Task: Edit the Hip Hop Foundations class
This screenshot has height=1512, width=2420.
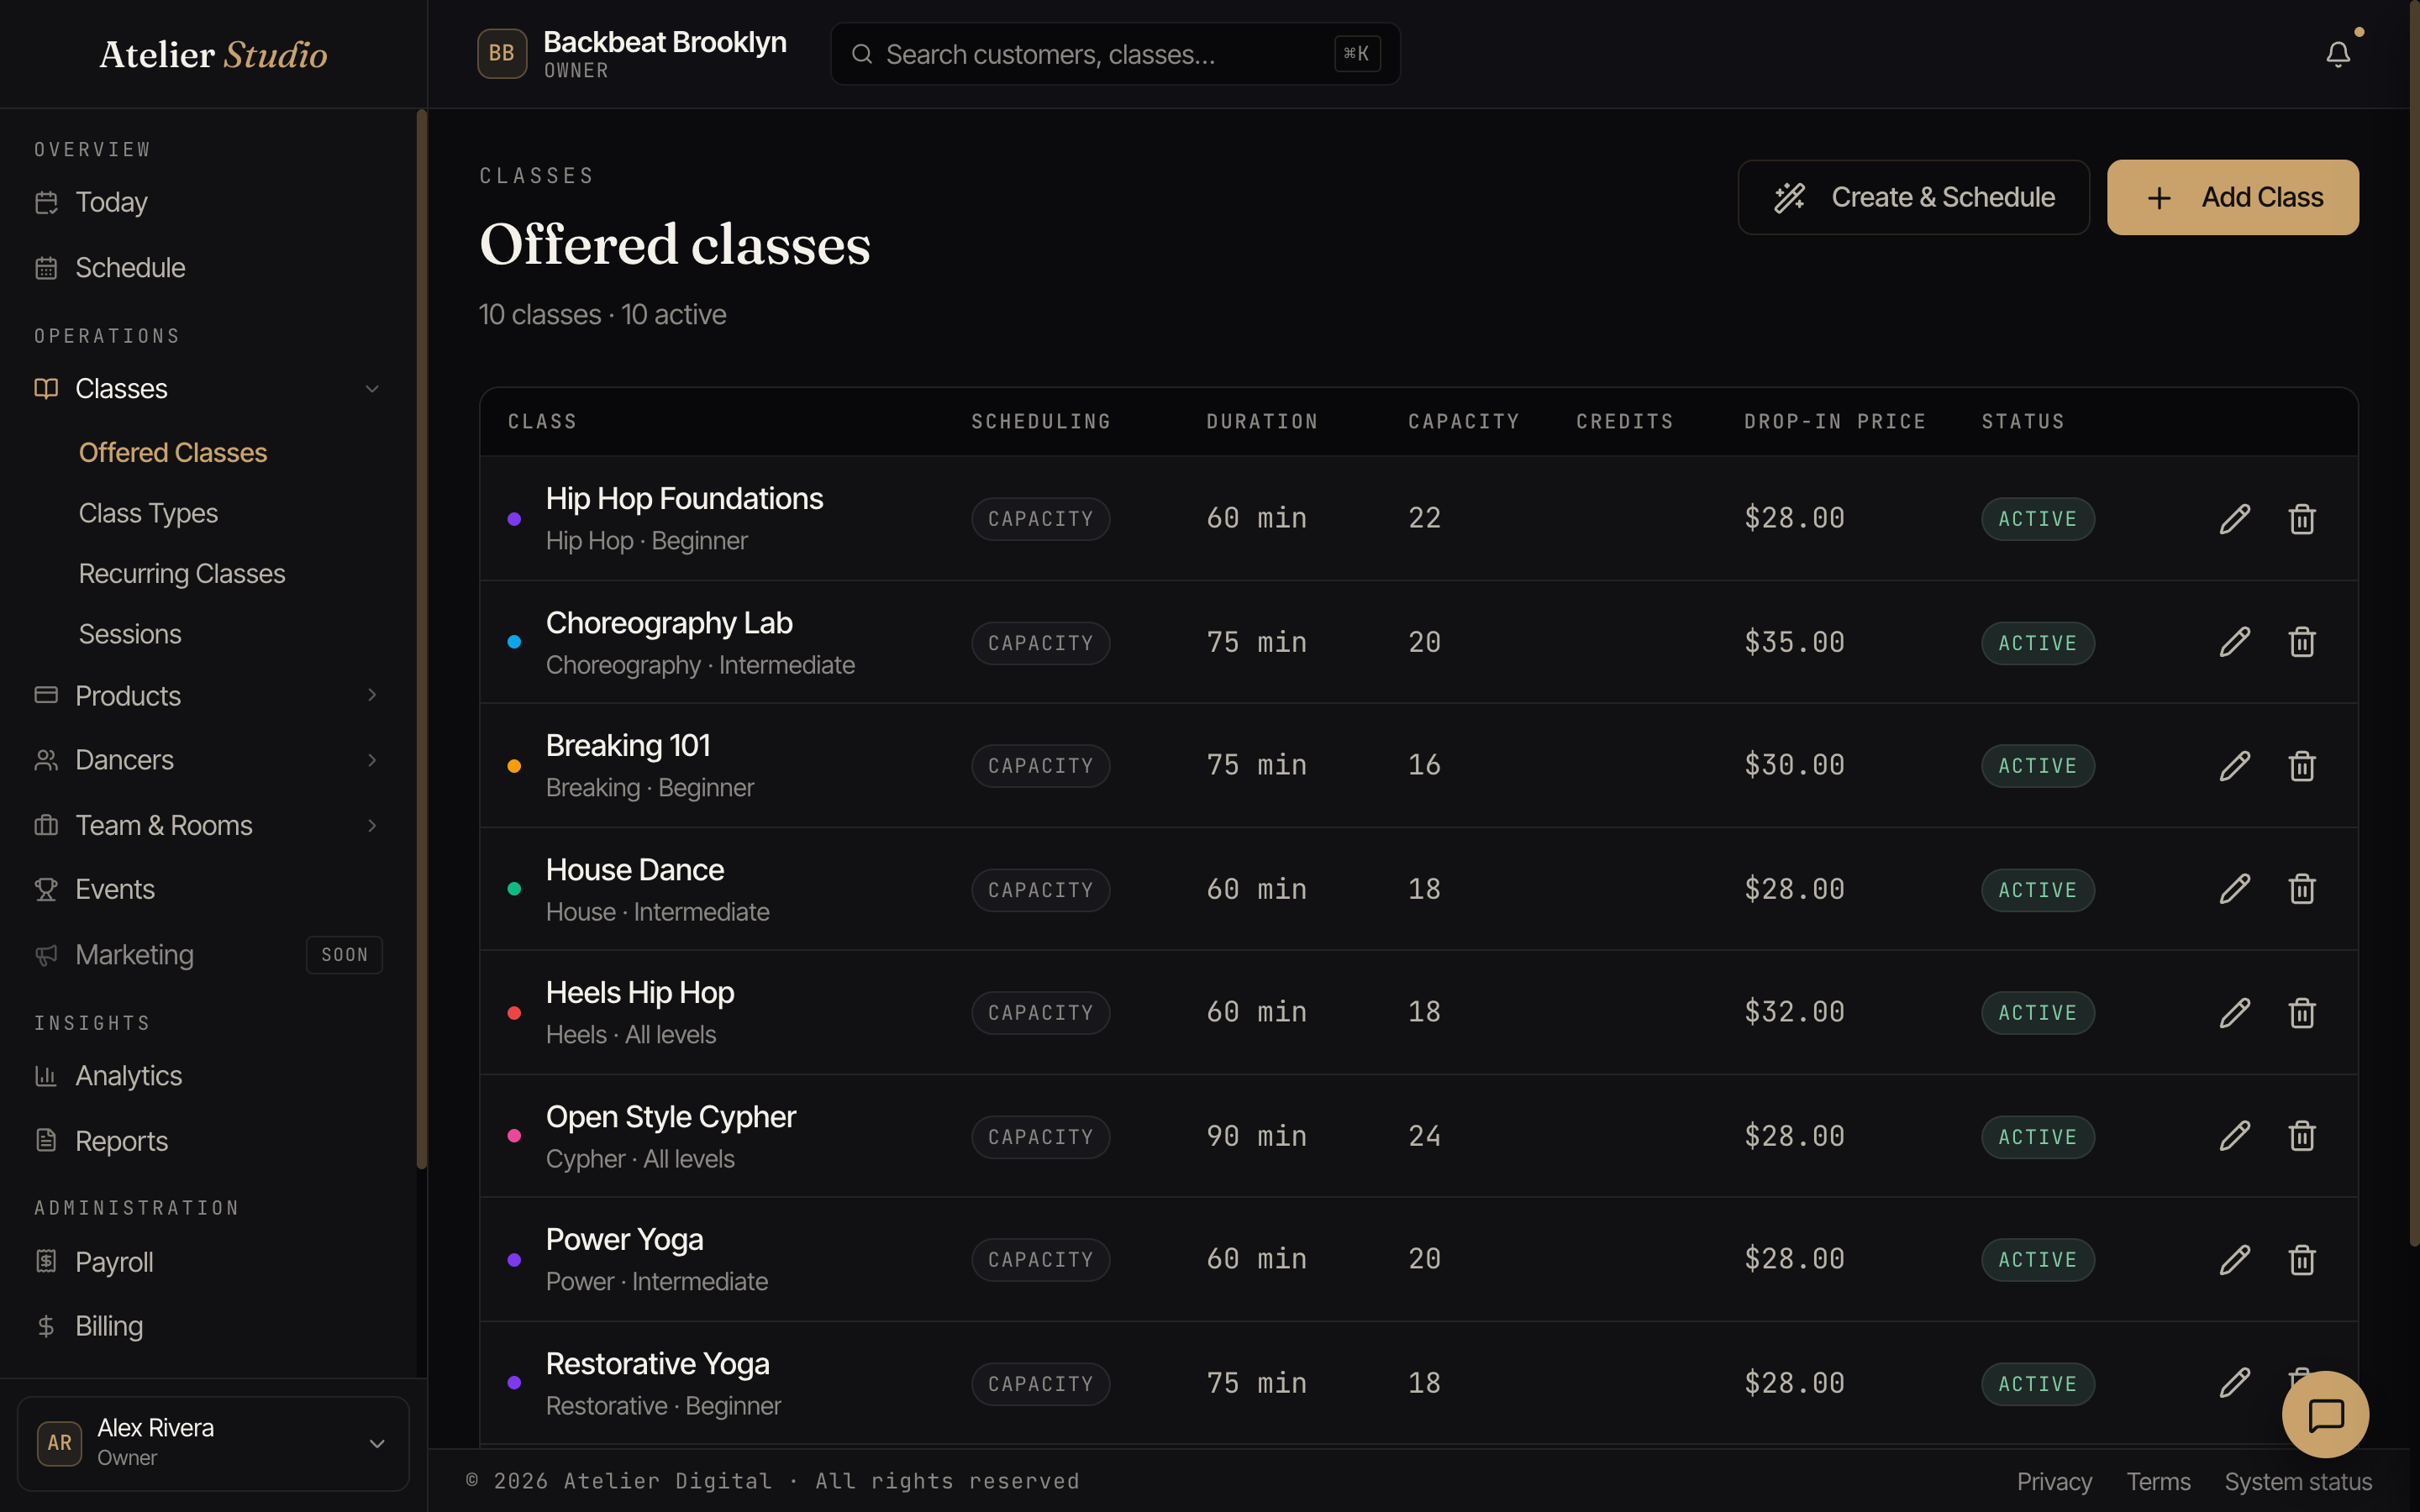Action: point(2235,519)
